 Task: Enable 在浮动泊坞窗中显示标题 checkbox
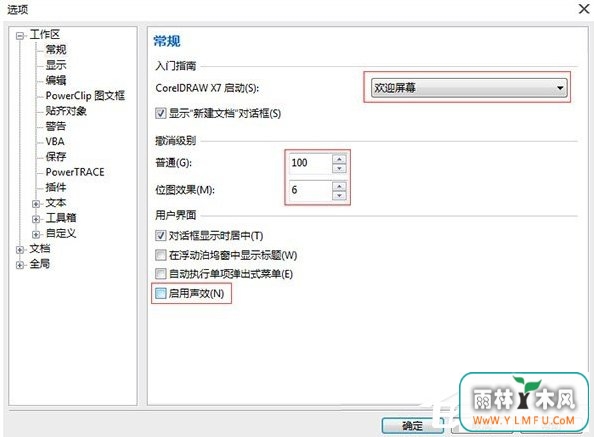point(161,254)
